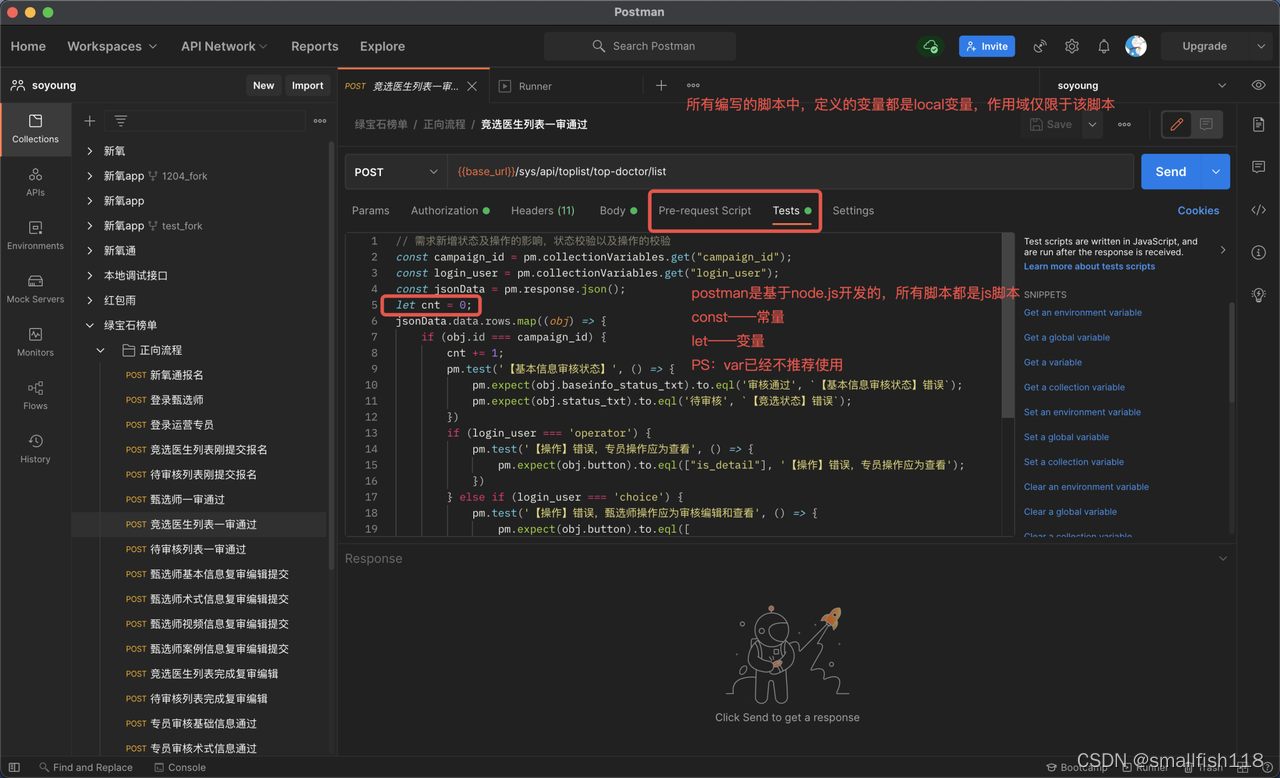Switch to the Settings tab
This screenshot has height=778, width=1280.
click(x=853, y=211)
